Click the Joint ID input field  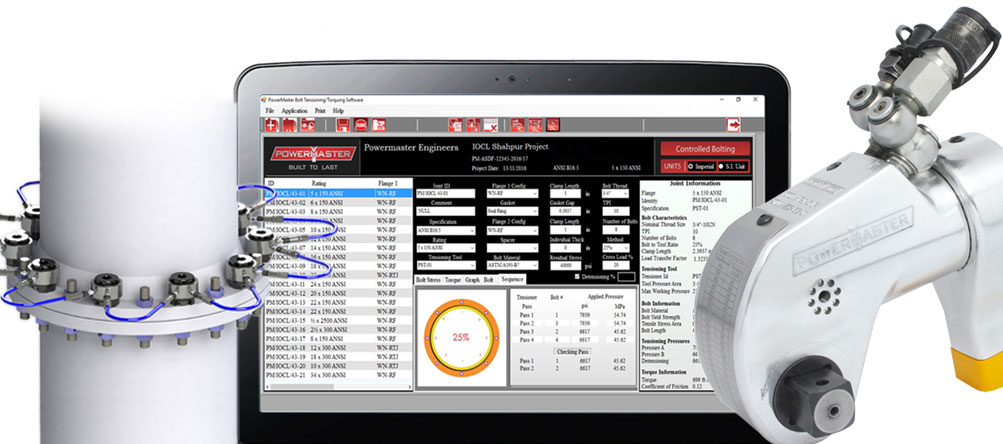click(x=445, y=193)
